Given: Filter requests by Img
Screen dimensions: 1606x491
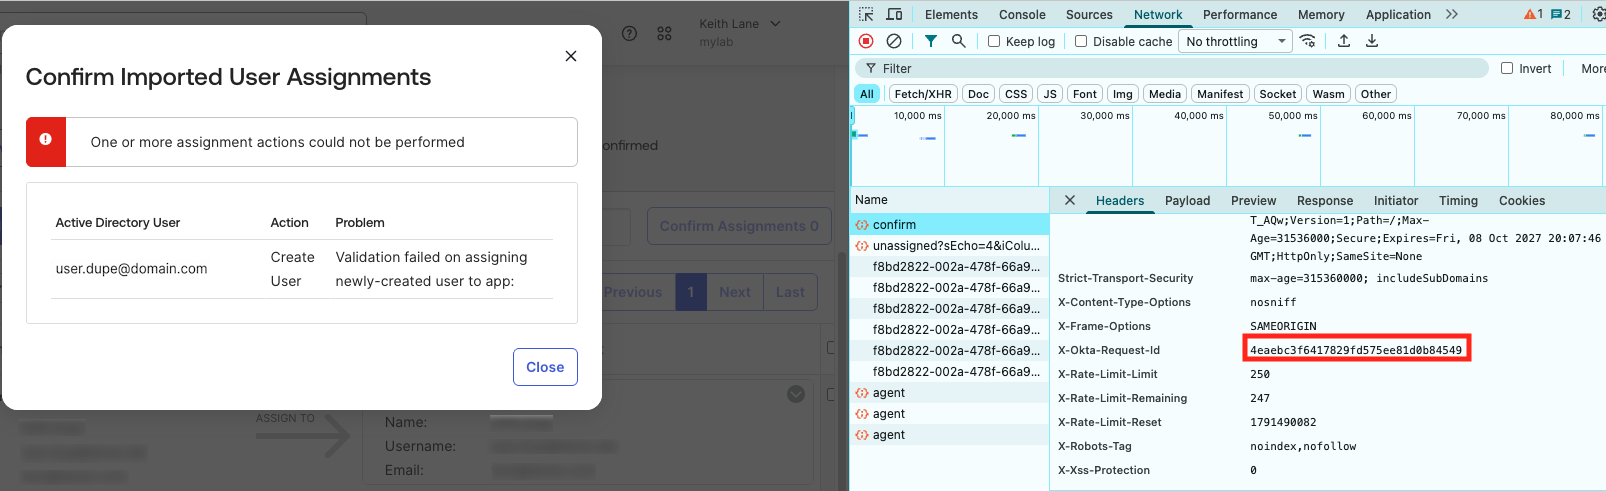Looking at the screenshot, I should (1123, 94).
